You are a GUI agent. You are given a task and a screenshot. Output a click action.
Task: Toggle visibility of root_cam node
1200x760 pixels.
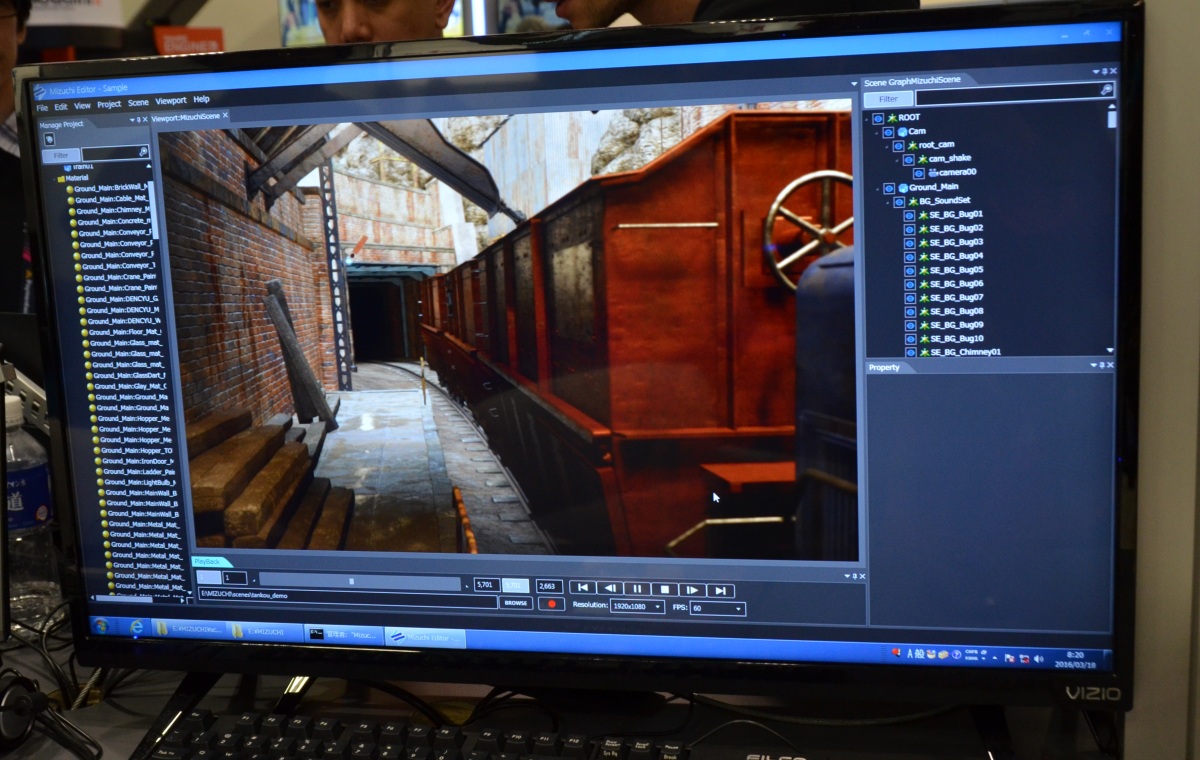pos(898,146)
